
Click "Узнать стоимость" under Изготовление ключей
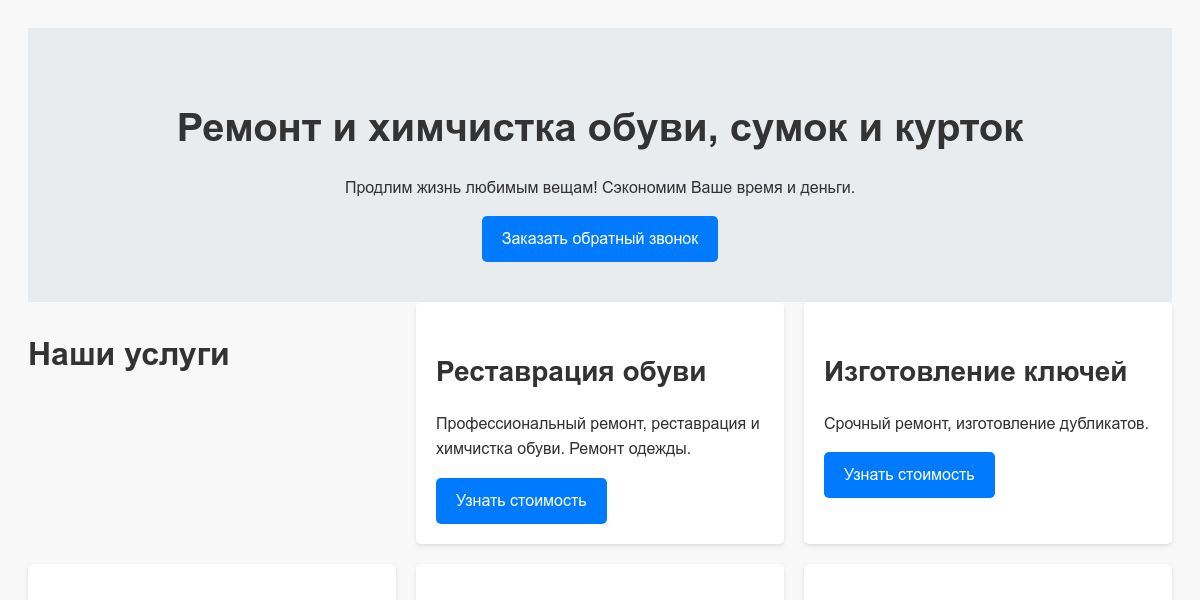(x=909, y=475)
